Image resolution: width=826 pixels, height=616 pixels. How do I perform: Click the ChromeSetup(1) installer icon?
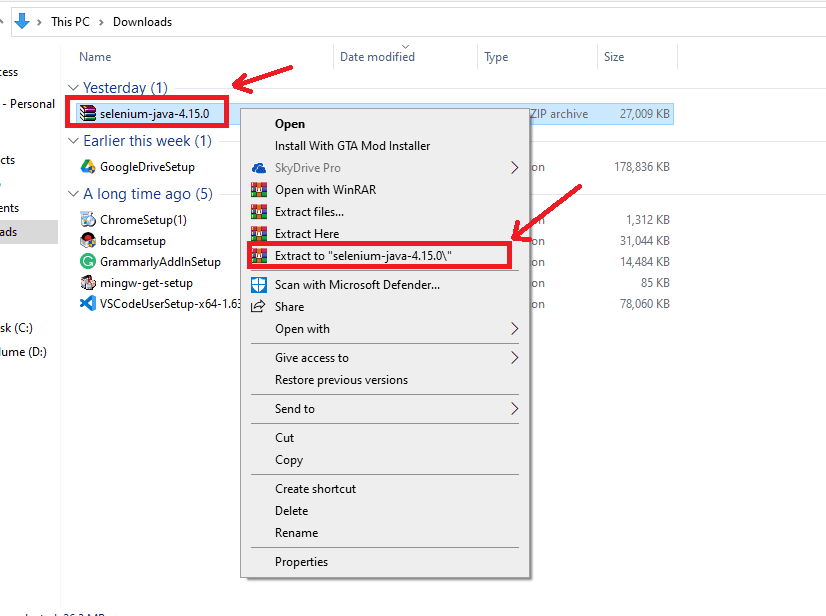(88, 220)
